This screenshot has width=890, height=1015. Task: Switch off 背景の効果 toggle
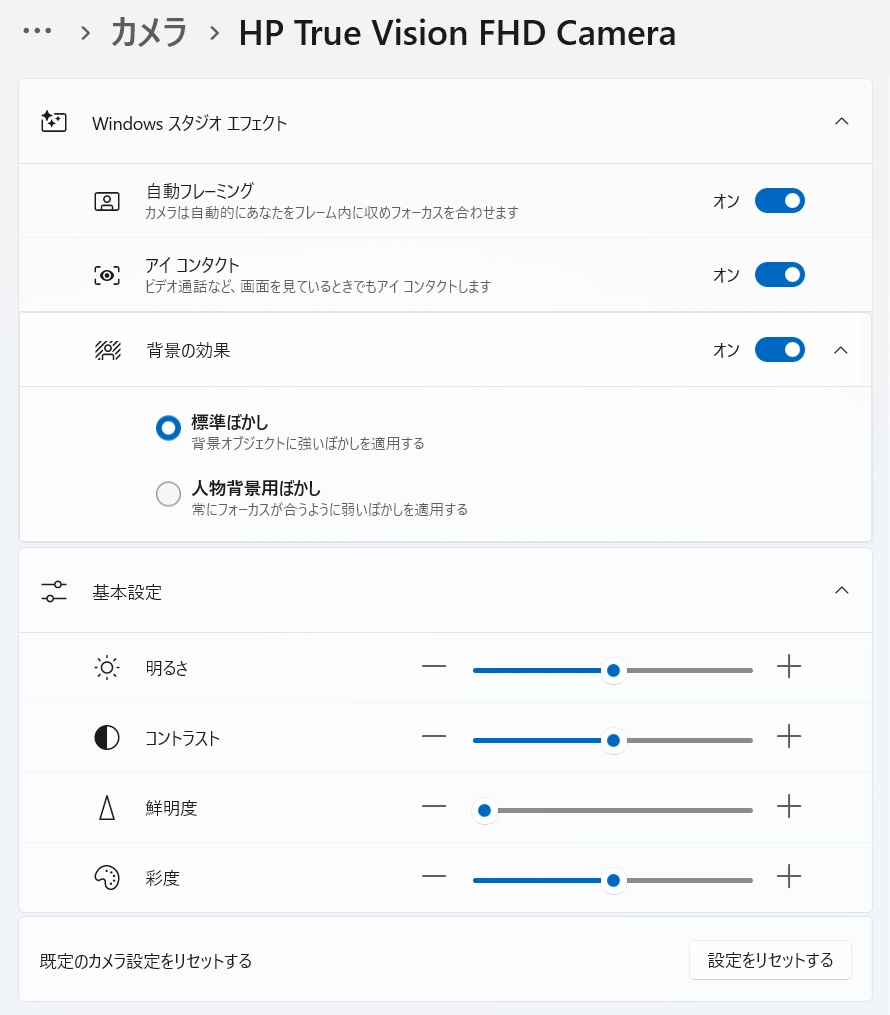tap(779, 350)
